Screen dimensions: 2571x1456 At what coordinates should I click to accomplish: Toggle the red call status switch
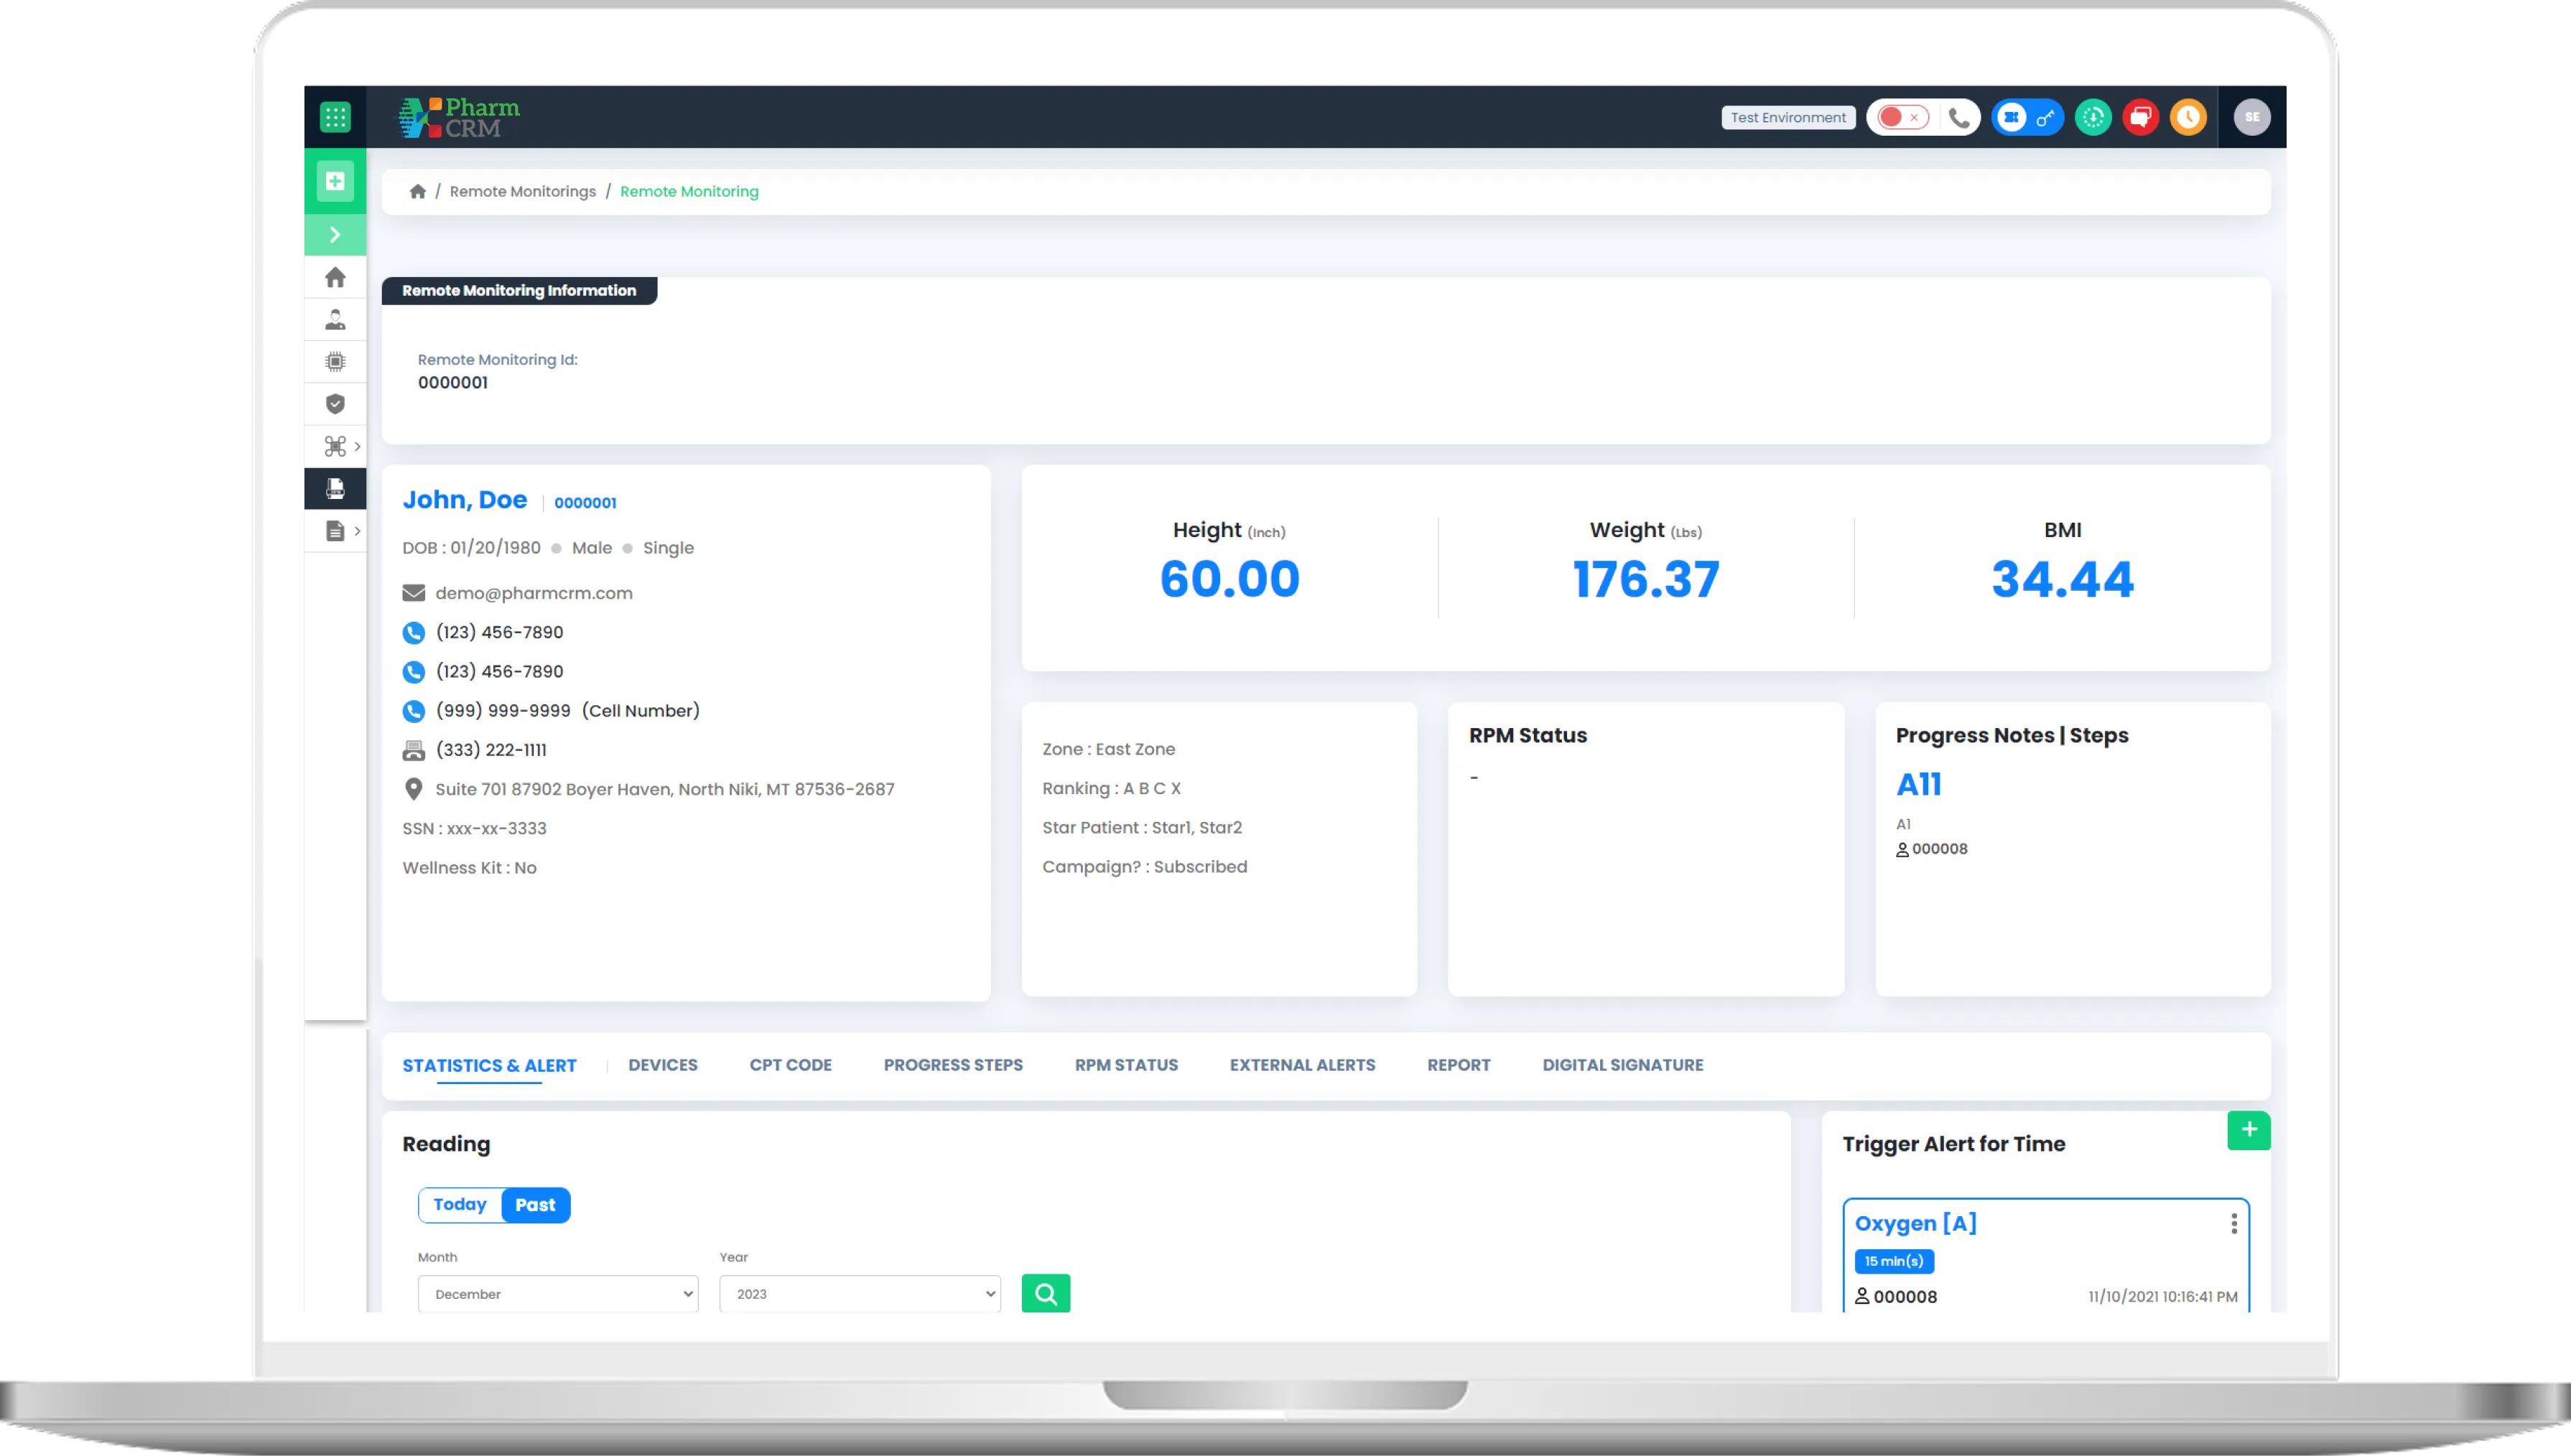tap(1901, 117)
